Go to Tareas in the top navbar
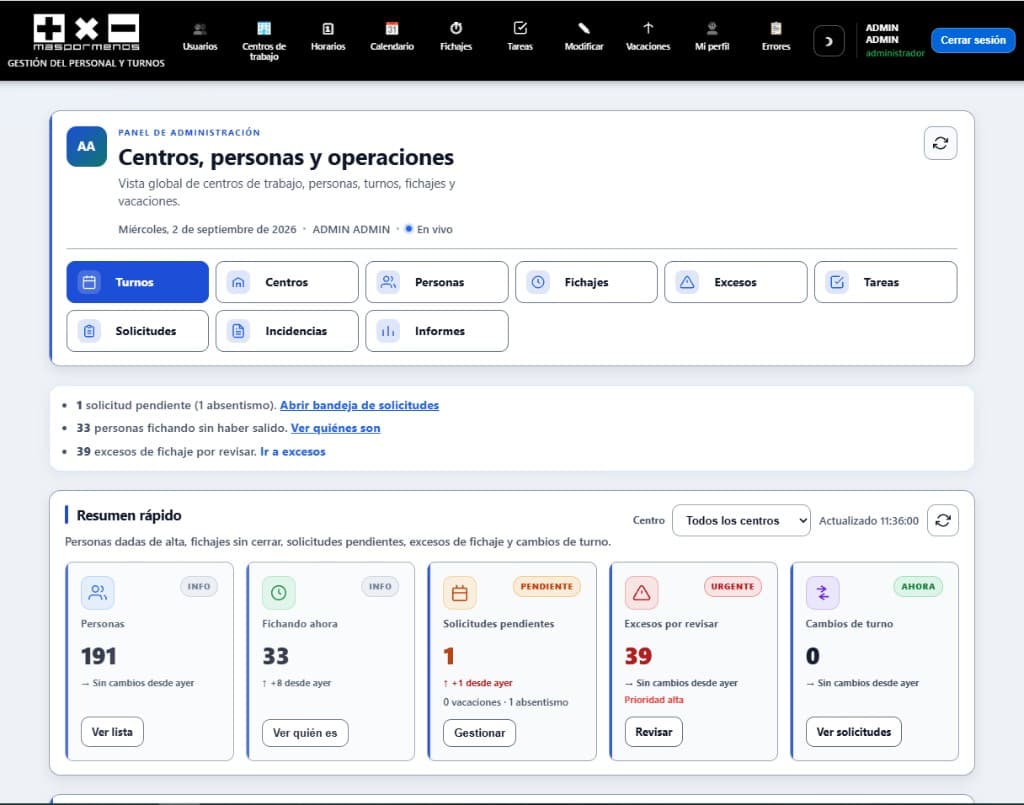Screen dimensions: 1024x805 tap(520, 37)
